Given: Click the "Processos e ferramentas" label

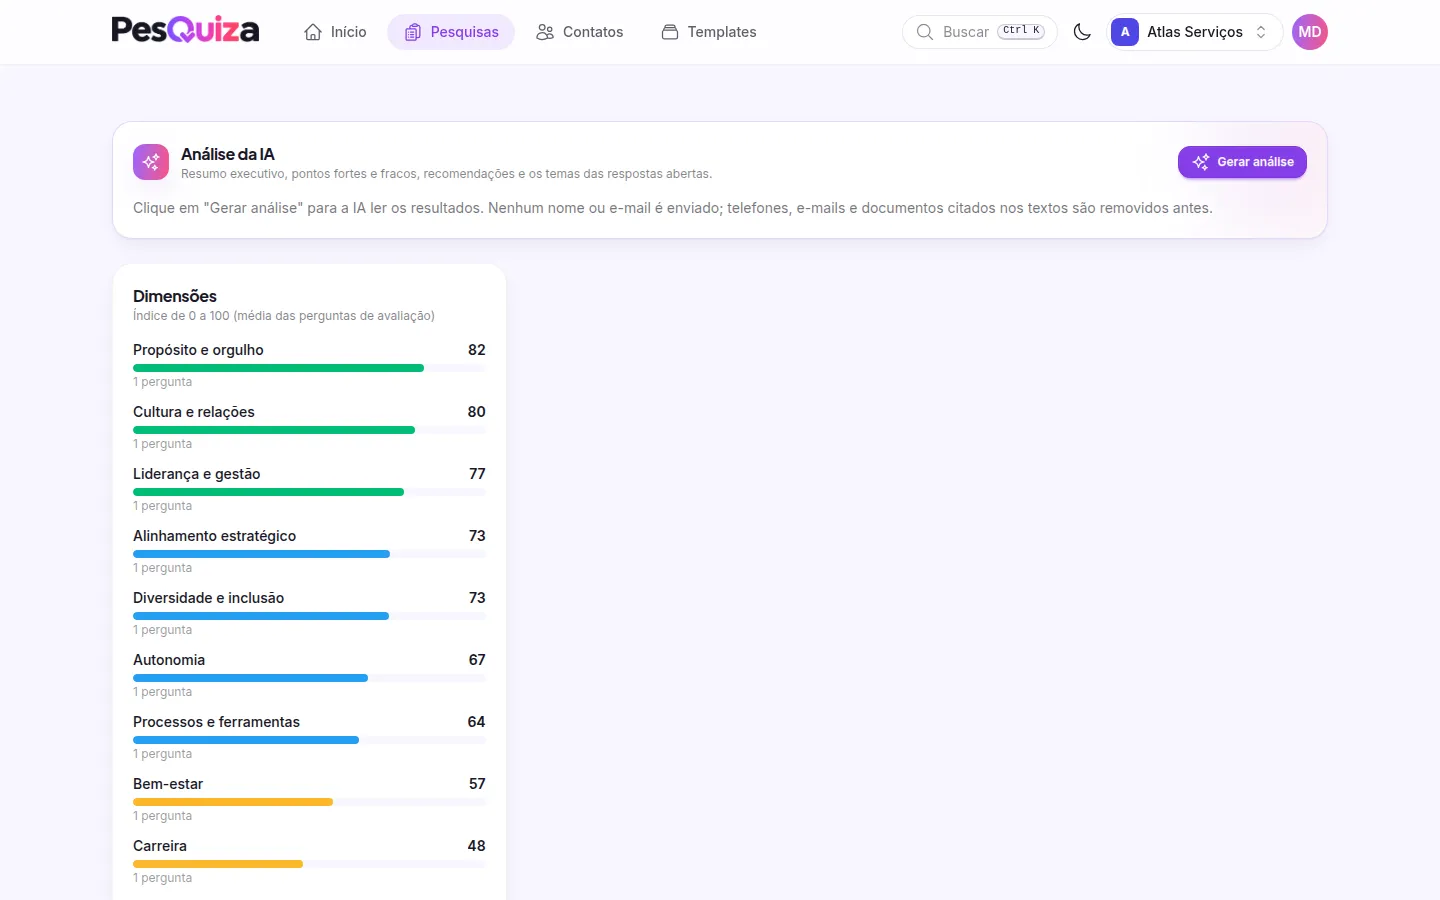Looking at the screenshot, I should click(217, 722).
